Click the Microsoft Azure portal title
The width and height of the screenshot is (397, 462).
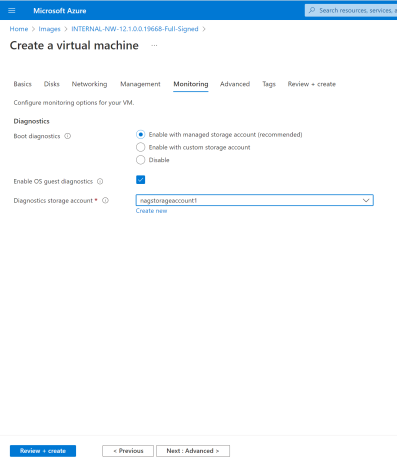pyautogui.click(x=60, y=11)
